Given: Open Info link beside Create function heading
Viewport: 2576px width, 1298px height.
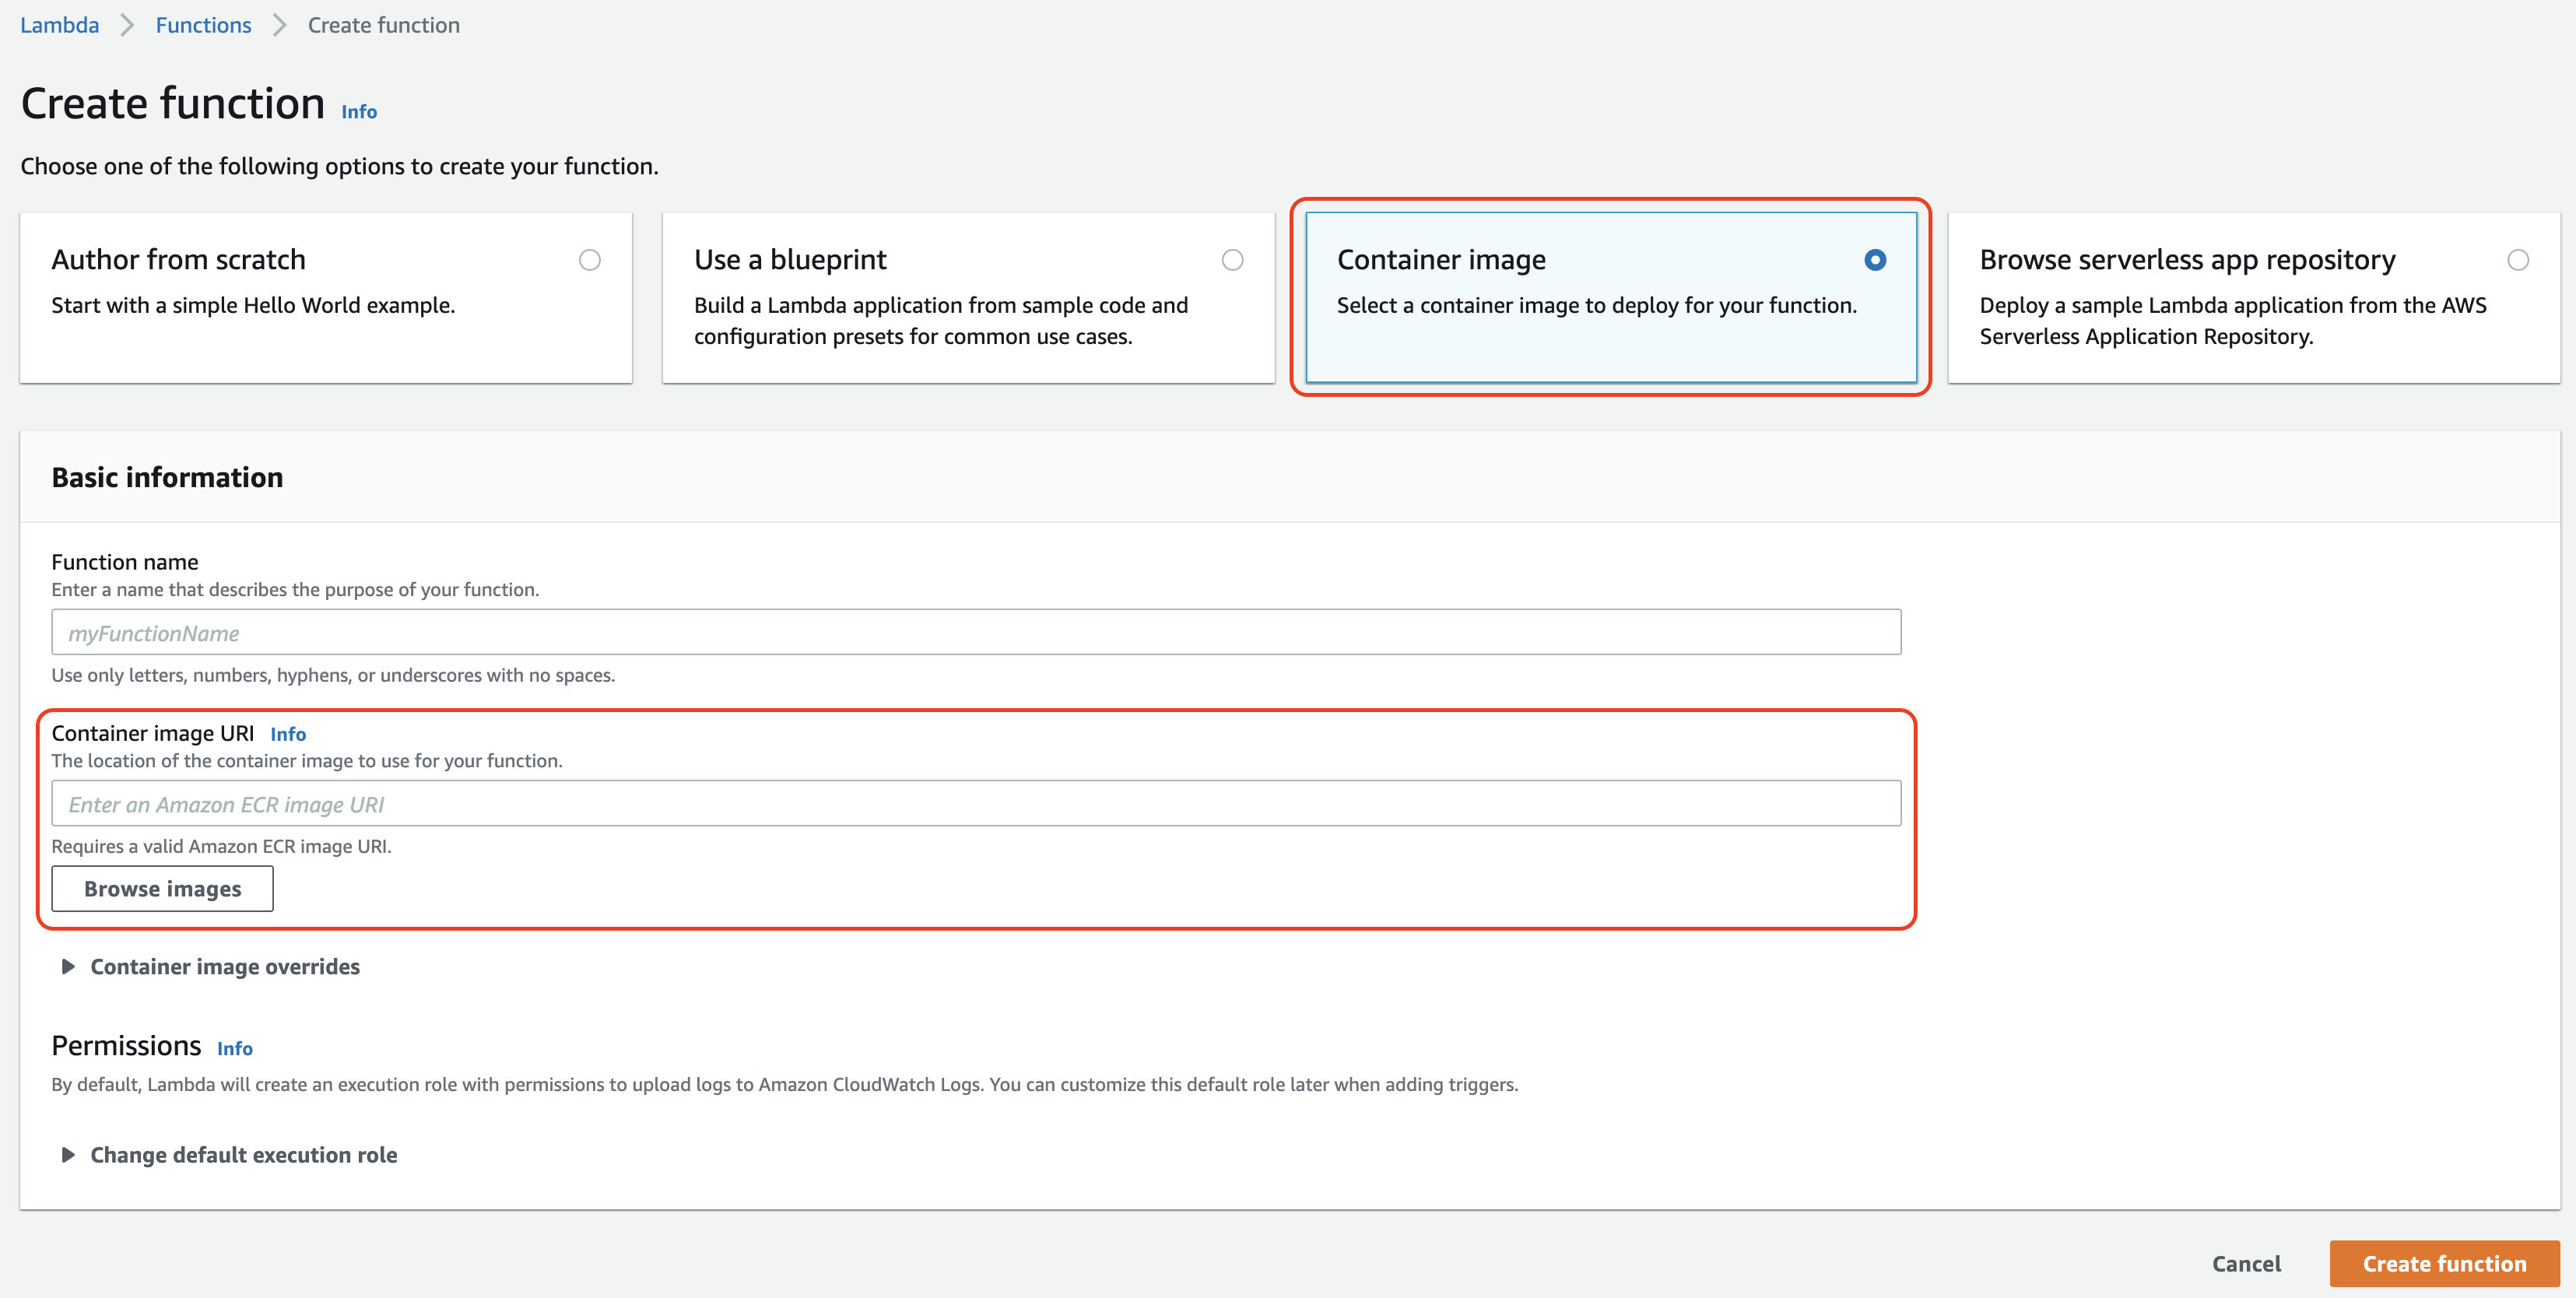Looking at the screenshot, I should [359, 112].
